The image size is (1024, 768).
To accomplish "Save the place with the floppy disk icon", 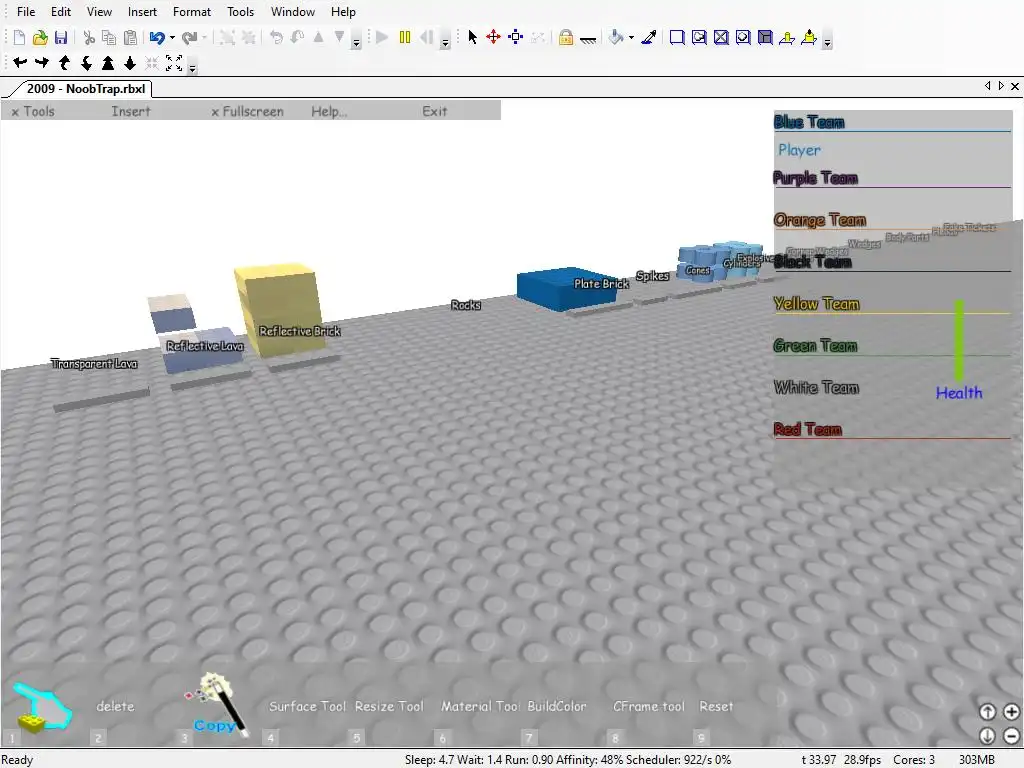I will pyautogui.click(x=61, y=37).
